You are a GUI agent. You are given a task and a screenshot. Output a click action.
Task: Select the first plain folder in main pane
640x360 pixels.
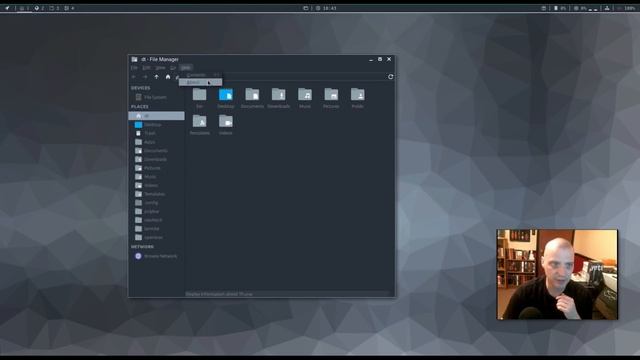coord(200,98)
